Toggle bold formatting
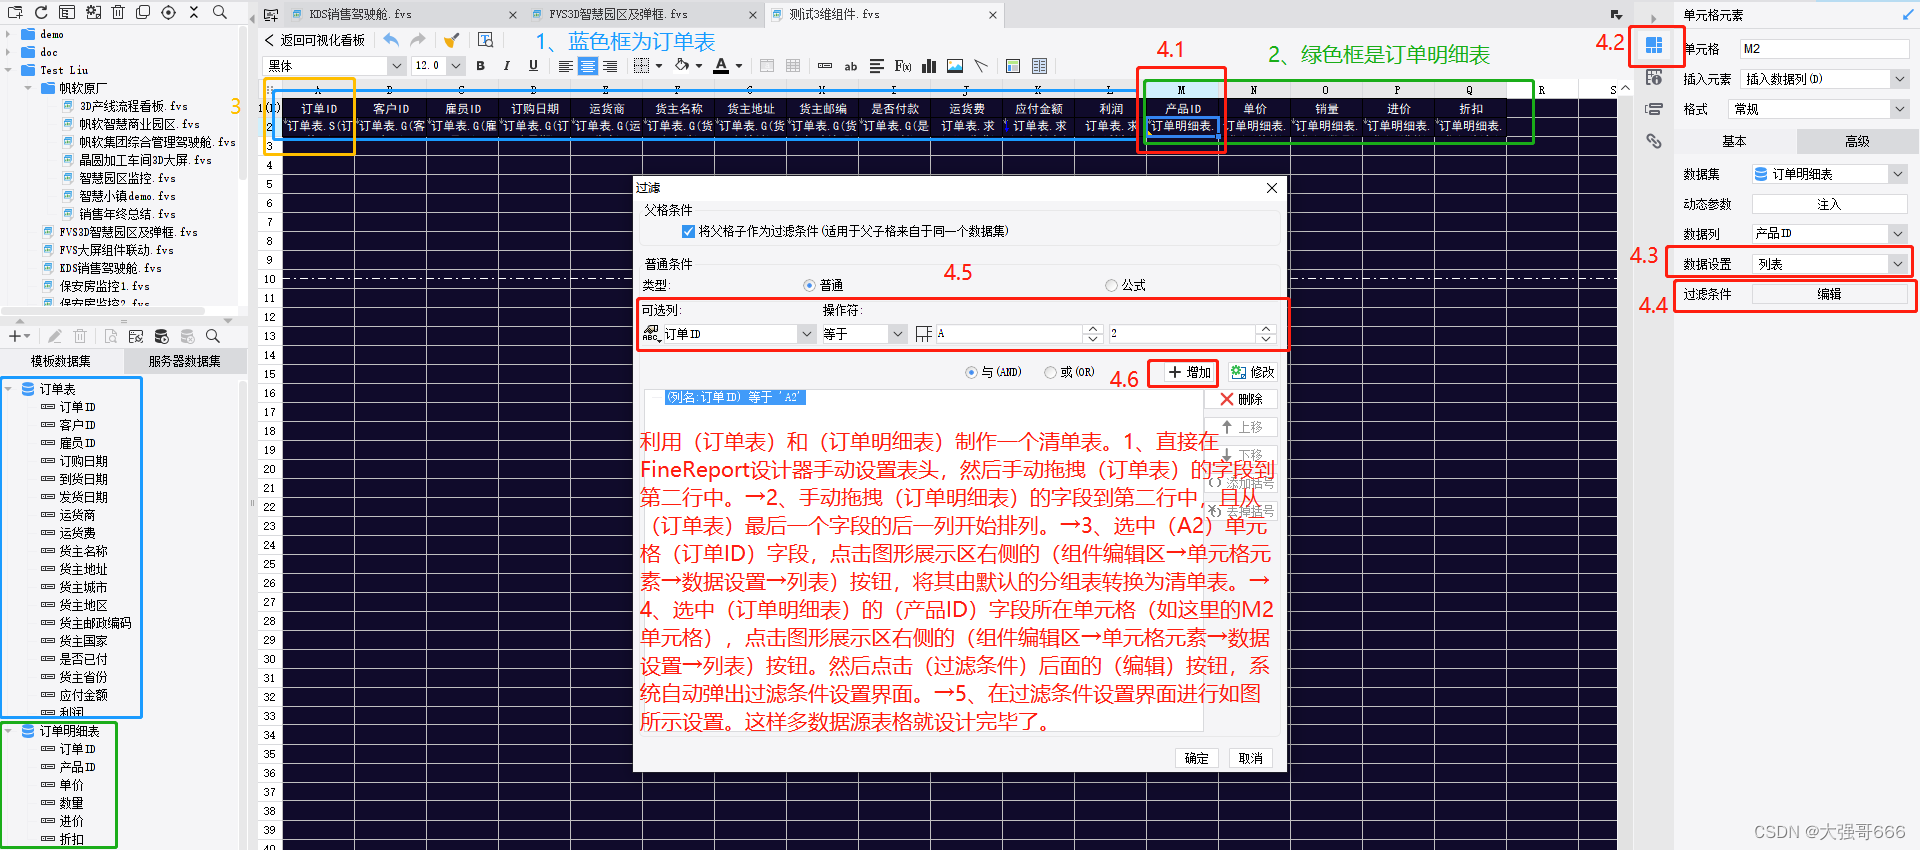Viewport: 1920px width, 850px height. 481,66
